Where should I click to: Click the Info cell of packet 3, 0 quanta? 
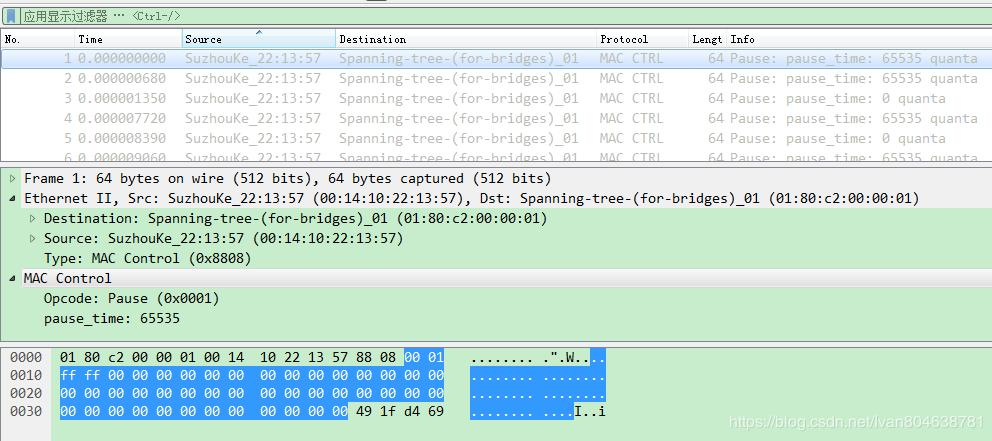(x=838, y=99)
